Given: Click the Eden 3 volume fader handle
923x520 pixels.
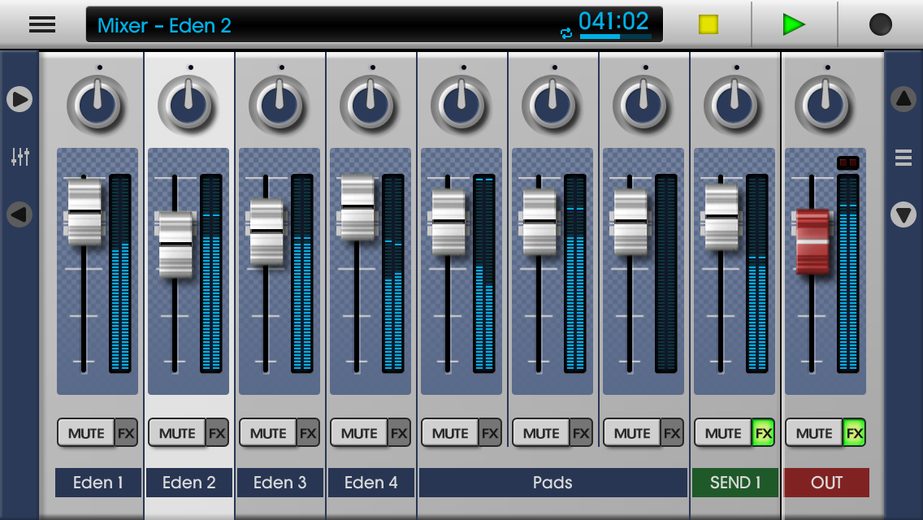Looking at the screenshot, I should 266,231.
